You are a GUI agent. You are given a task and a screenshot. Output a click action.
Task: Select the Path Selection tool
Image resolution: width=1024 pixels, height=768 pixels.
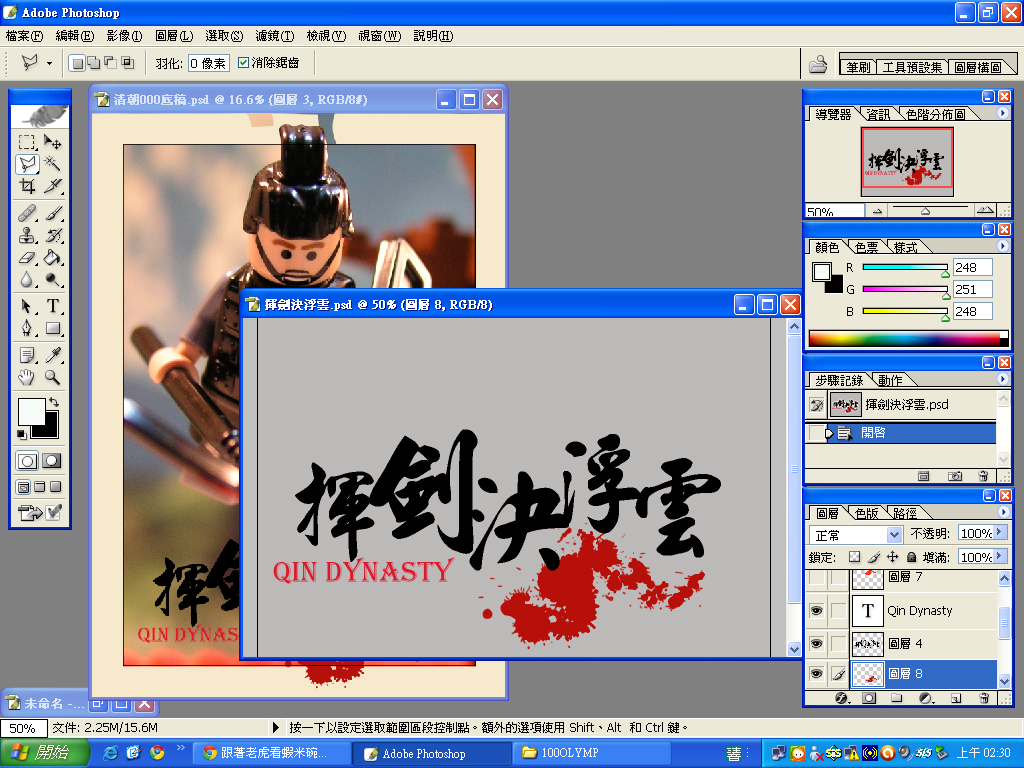point(27,306)
